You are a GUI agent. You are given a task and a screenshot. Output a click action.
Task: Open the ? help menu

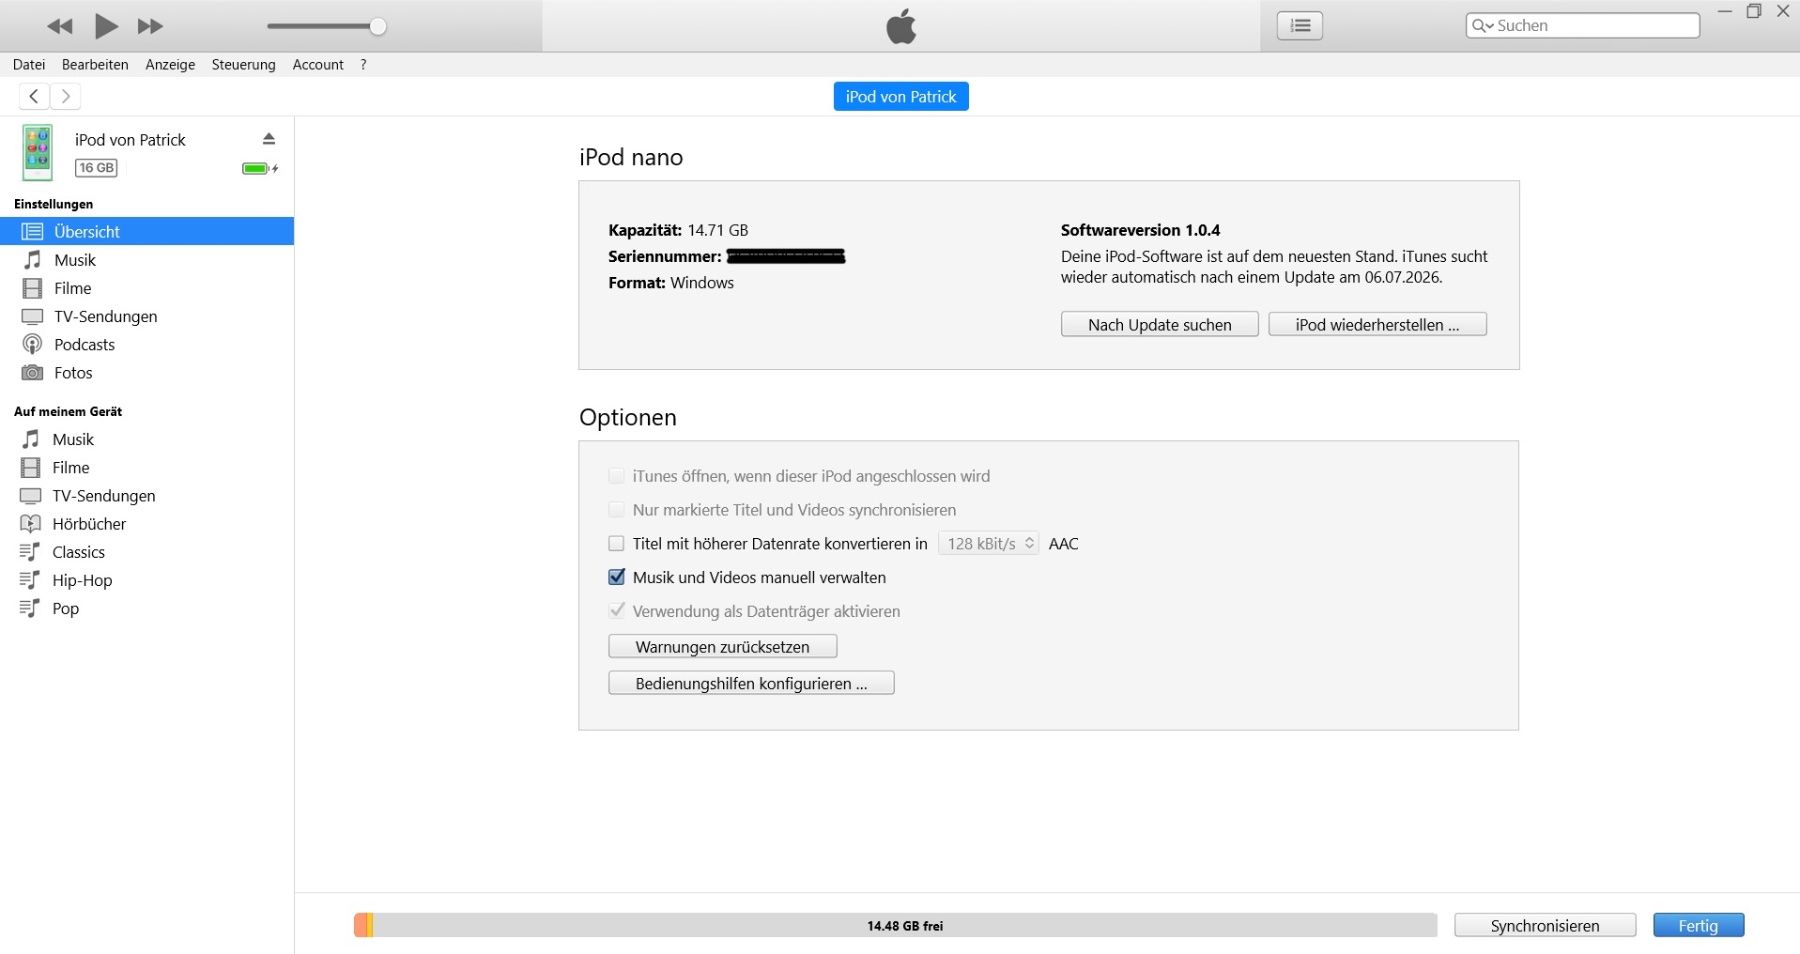(x=363, y=64)
